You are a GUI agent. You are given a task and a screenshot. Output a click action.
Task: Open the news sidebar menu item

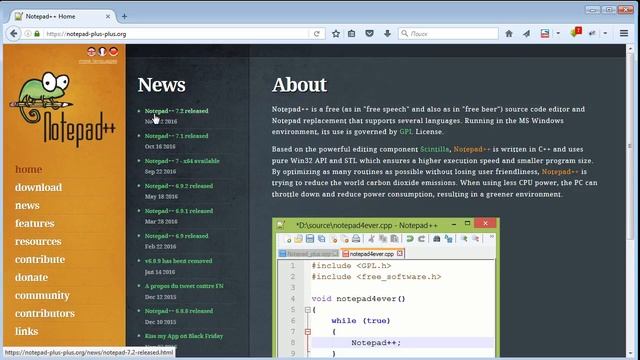tap(27, 205)
